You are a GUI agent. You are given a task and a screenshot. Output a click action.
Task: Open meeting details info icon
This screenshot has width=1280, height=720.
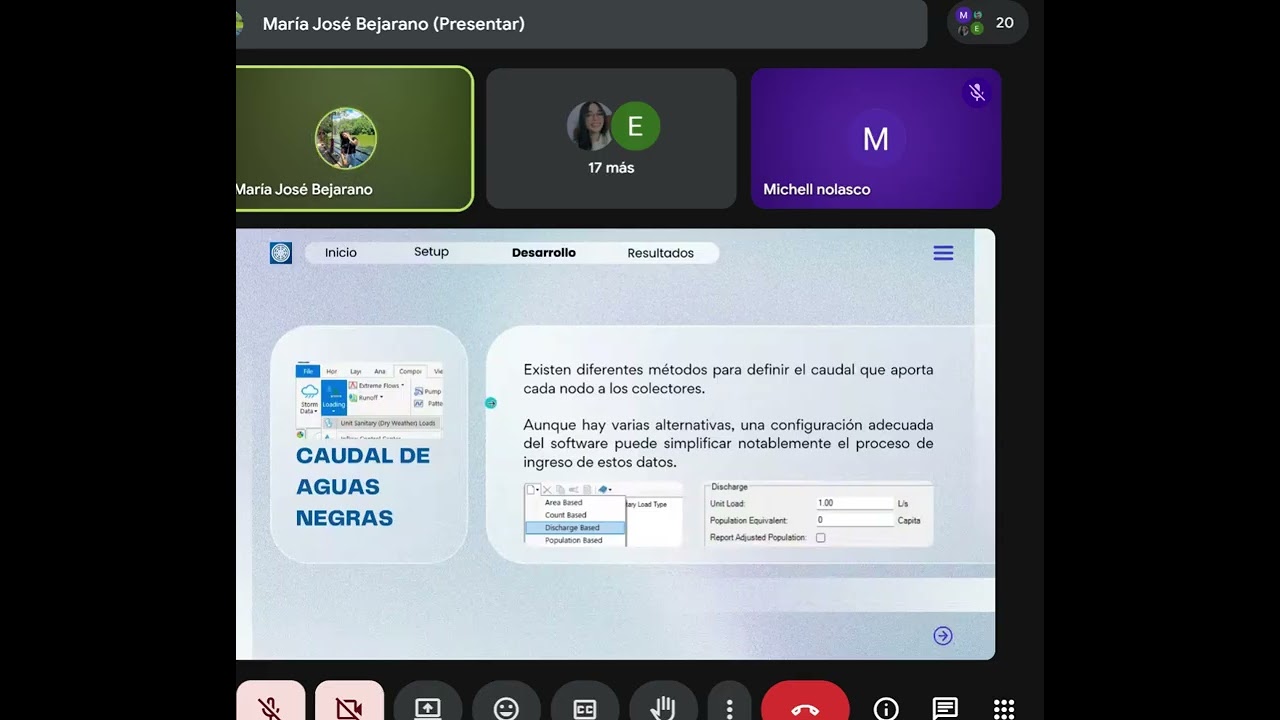coord(886,709)
